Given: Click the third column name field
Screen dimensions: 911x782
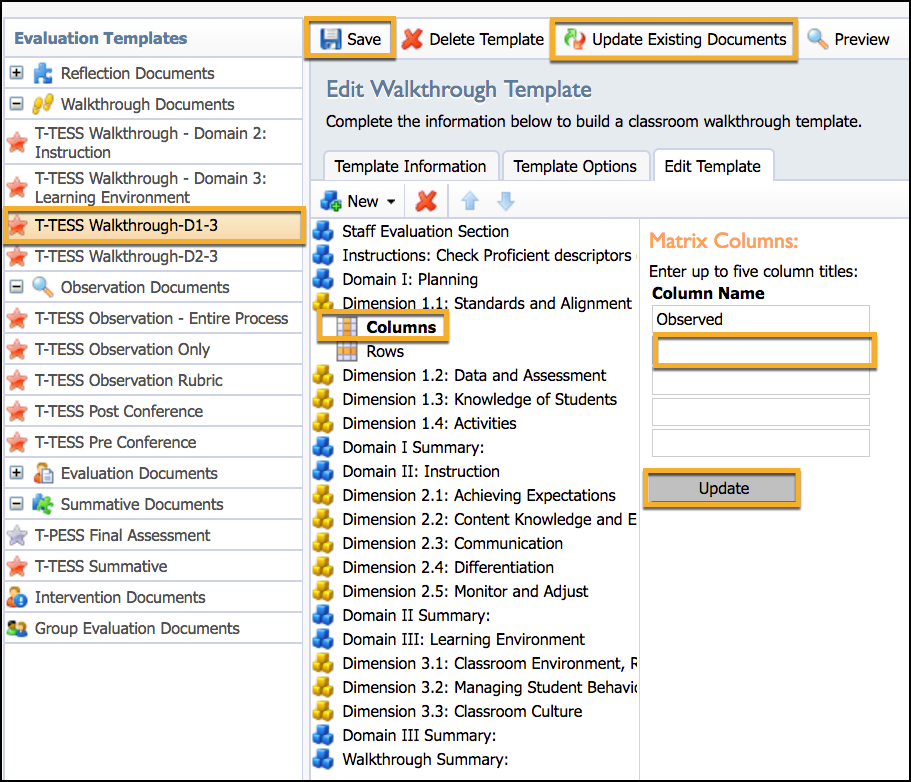Looking at the screenshot, I should (761, 381).
